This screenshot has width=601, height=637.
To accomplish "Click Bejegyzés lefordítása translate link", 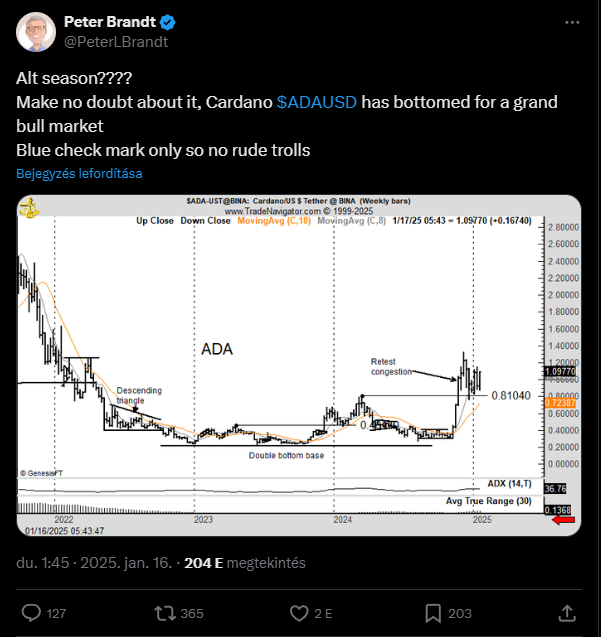I will [79, 173].
